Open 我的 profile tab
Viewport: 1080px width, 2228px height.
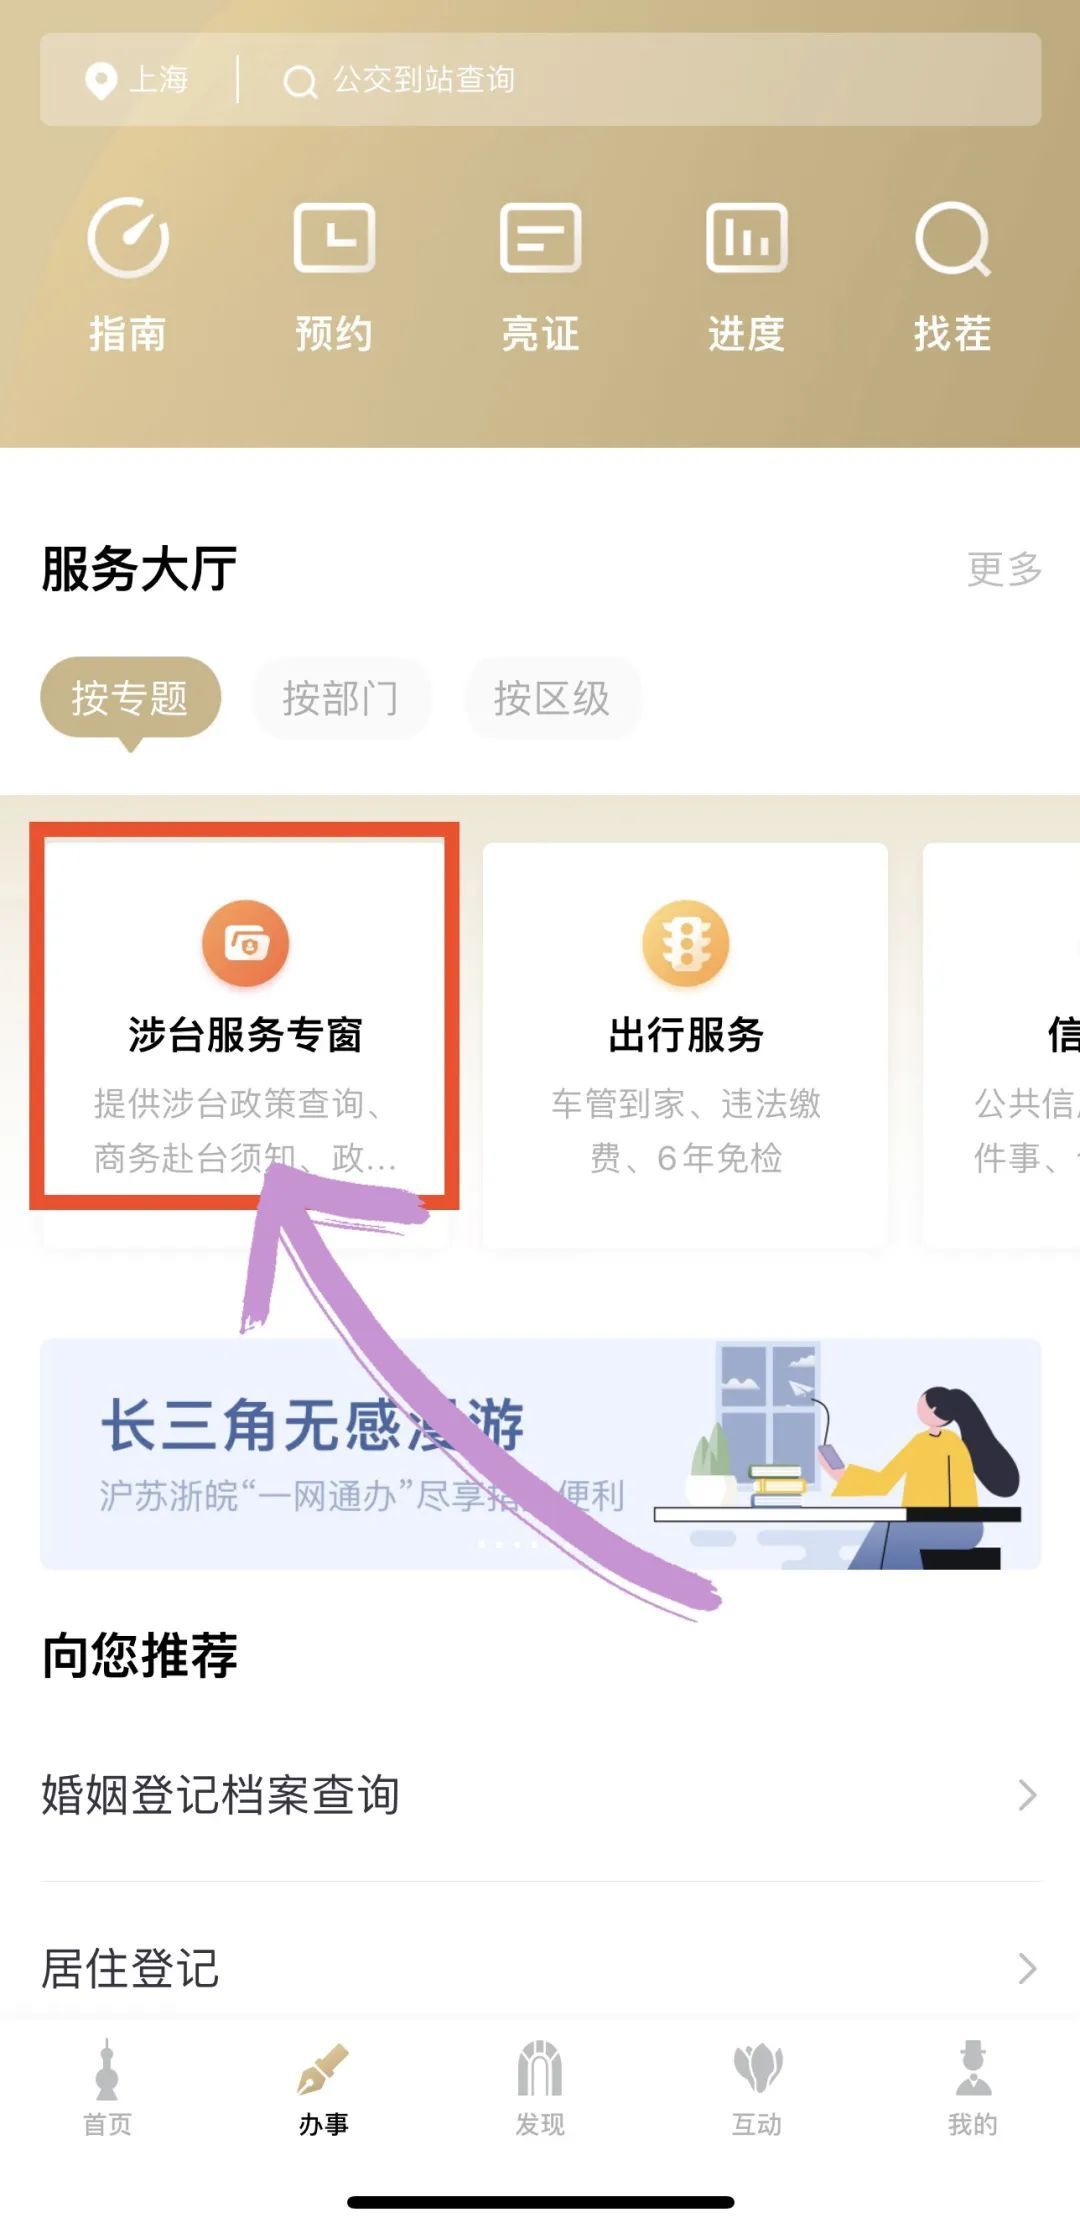(973, 2089)
